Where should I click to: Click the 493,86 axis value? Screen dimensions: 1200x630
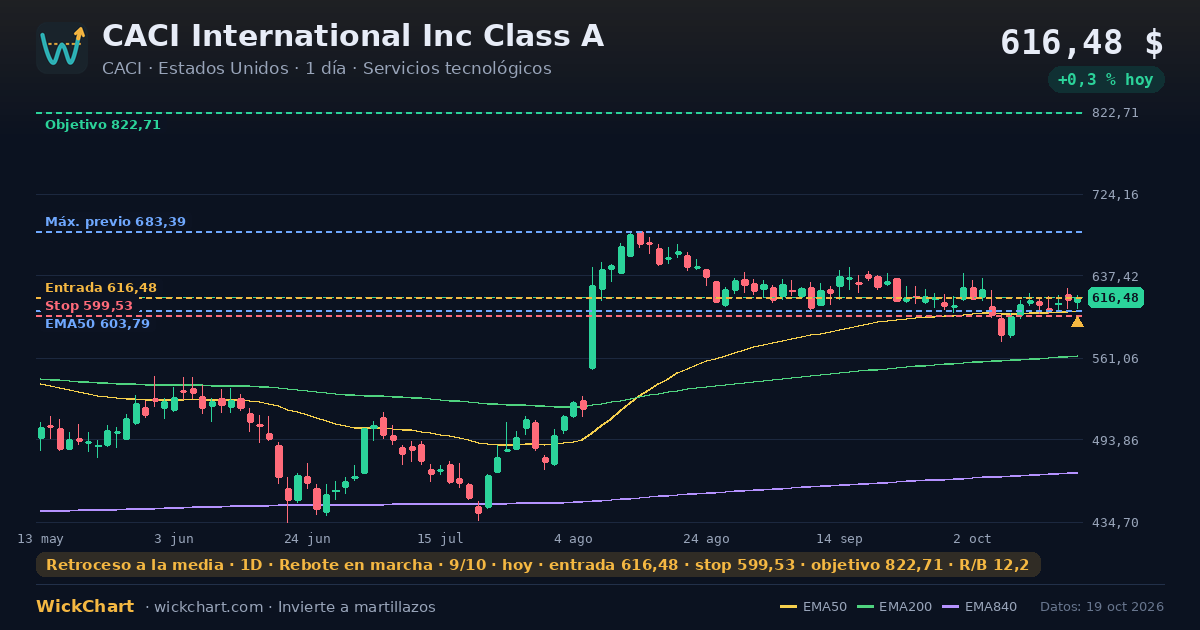point(1116,441)
